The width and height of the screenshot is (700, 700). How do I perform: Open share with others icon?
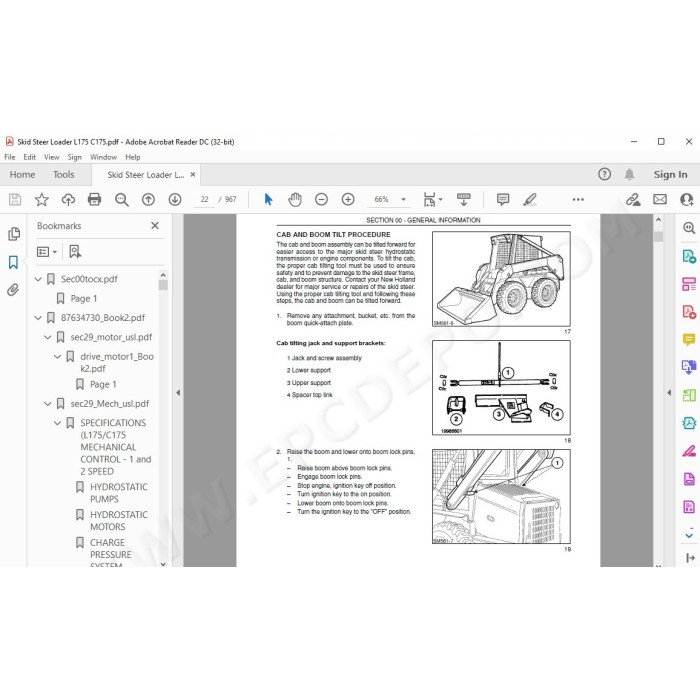(x=687, y=200)
